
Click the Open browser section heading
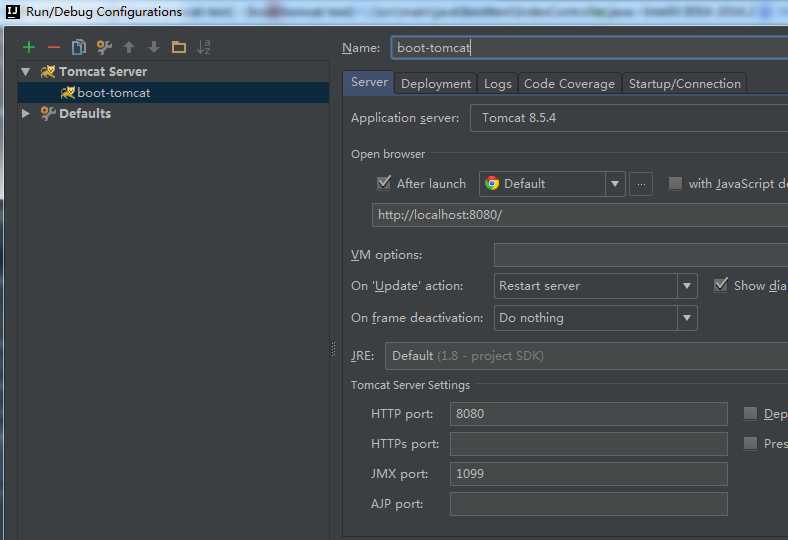[388, 154]
